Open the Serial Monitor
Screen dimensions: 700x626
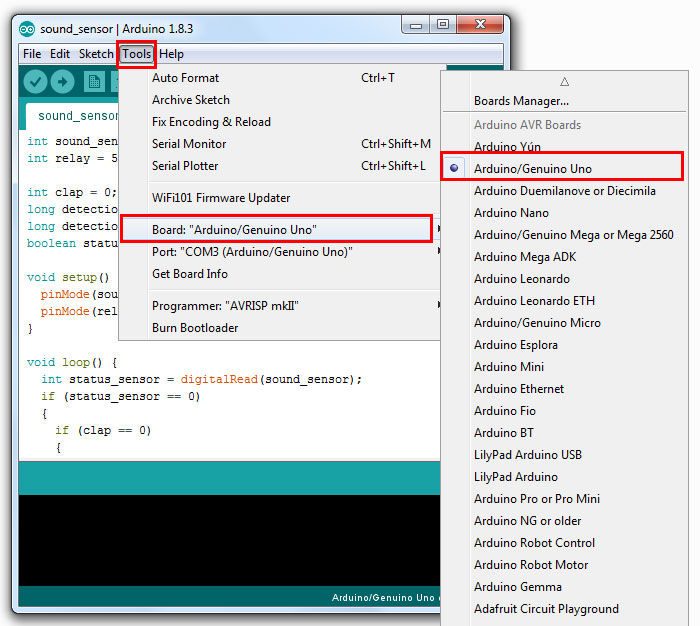pyautogui.click(x=281, y=144)
